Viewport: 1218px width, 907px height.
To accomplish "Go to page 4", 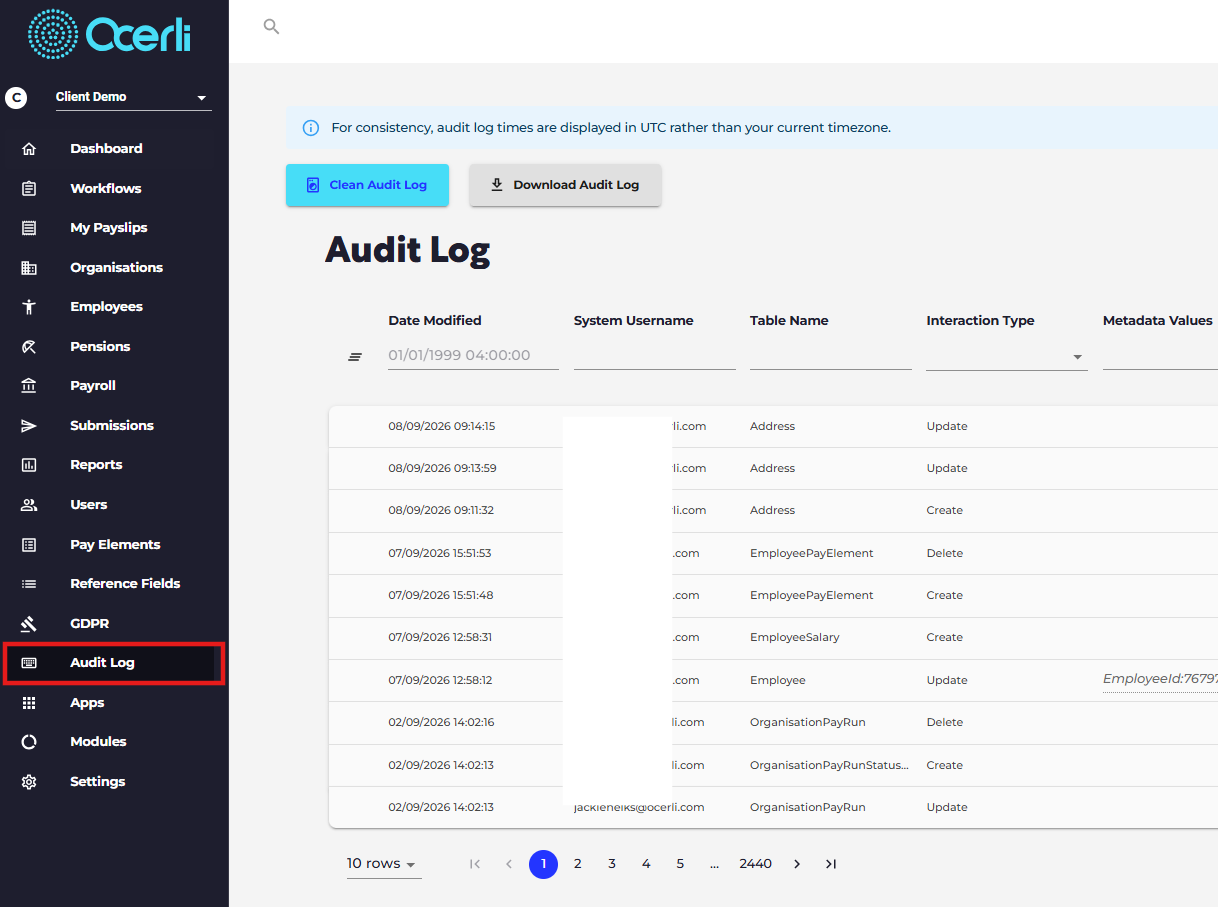I will 646,864.
